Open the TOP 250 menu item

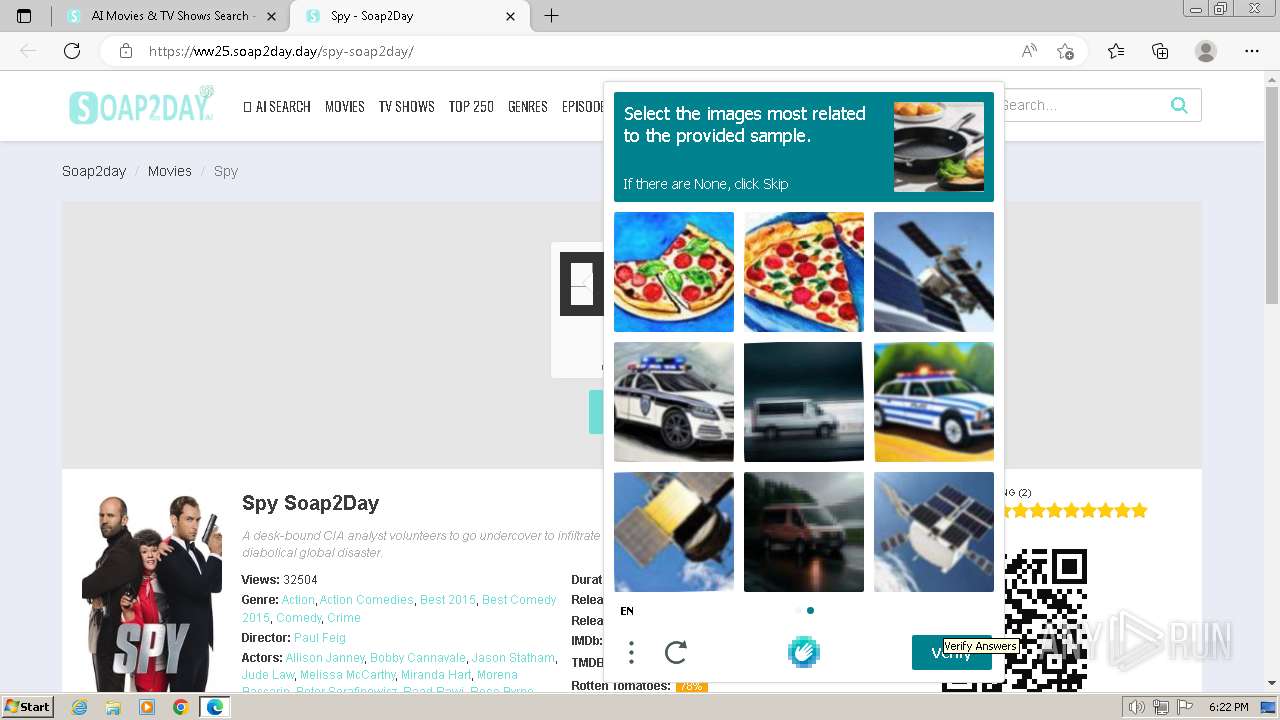click(471, 106)
